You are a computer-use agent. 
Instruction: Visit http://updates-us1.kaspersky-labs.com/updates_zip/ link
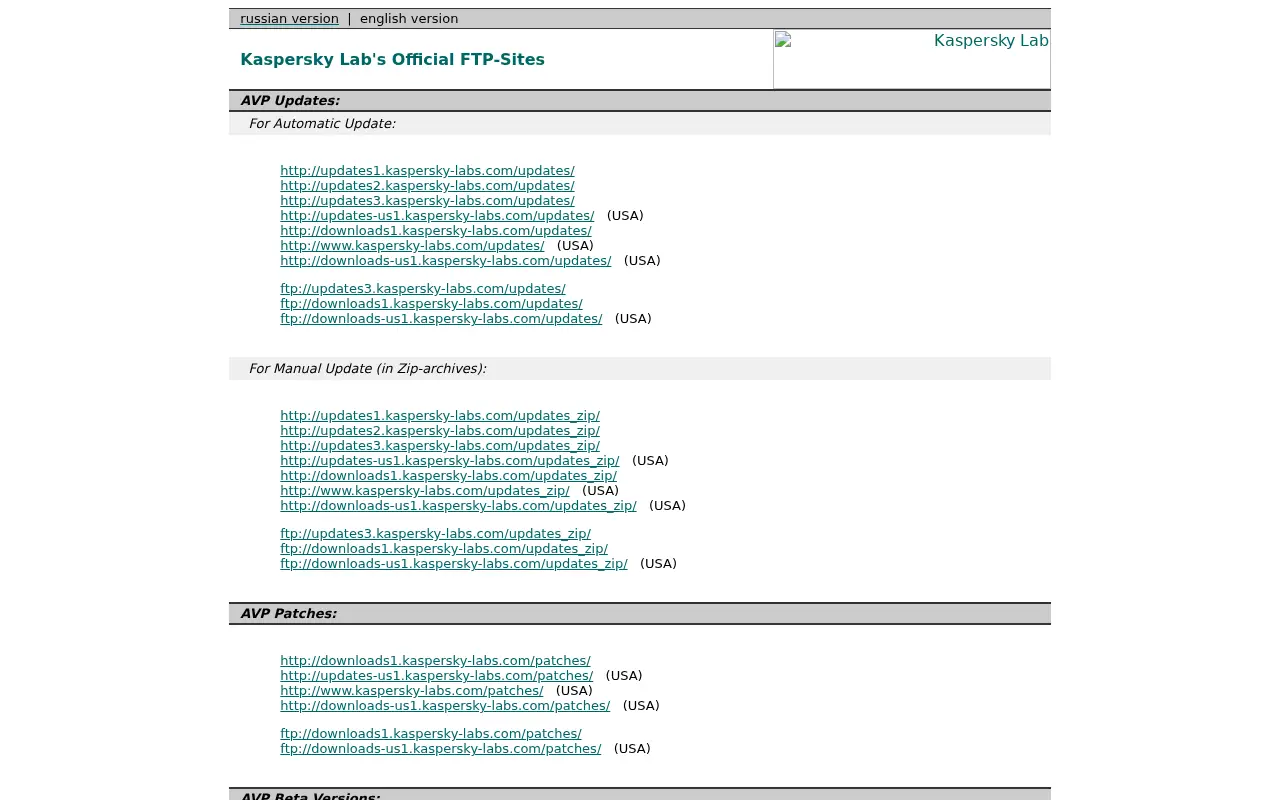point(450,461)
